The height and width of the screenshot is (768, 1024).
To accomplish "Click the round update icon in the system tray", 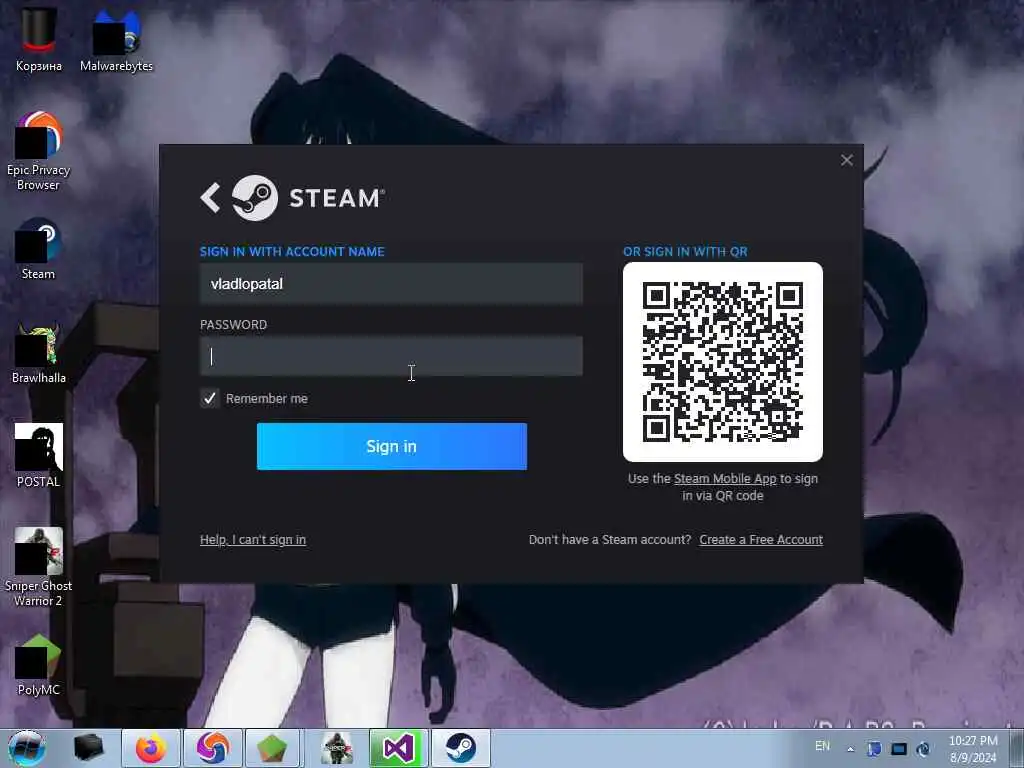I will click(923, 748).
